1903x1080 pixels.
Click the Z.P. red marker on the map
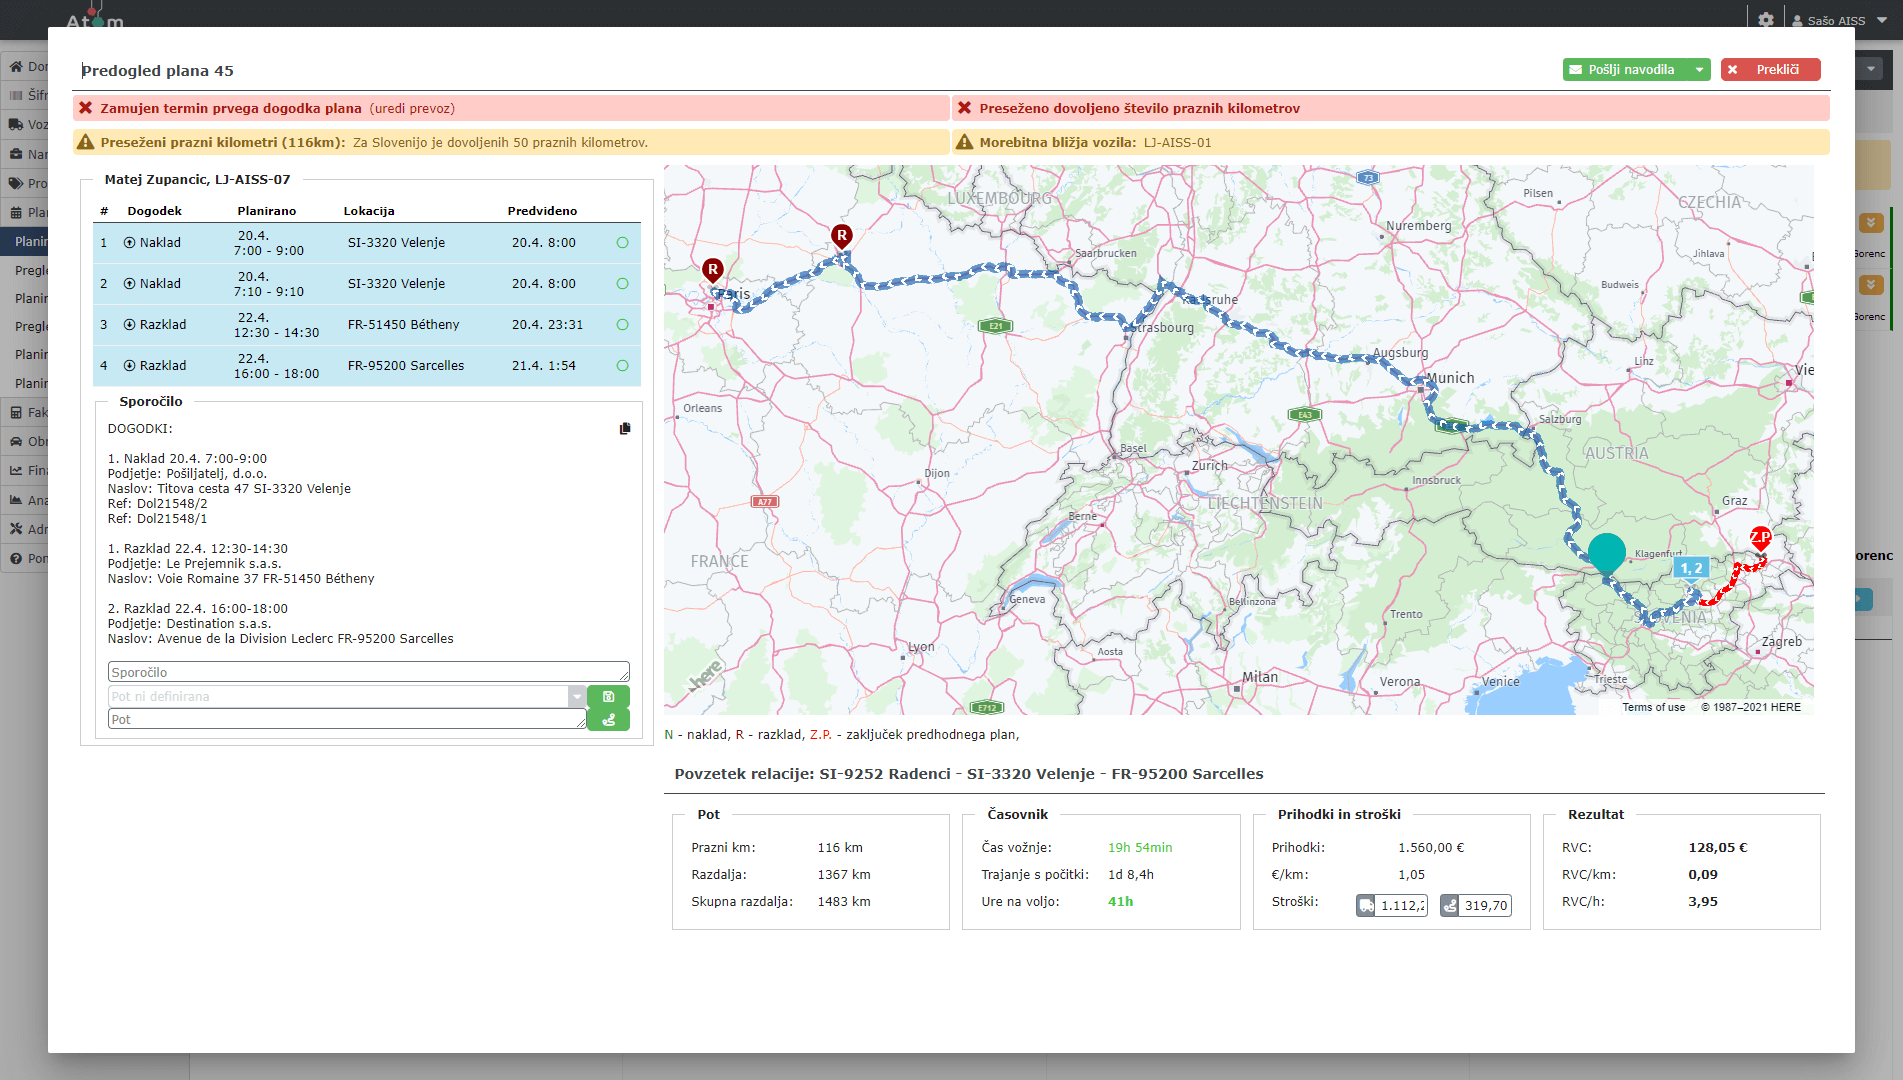coord(1760,539)
